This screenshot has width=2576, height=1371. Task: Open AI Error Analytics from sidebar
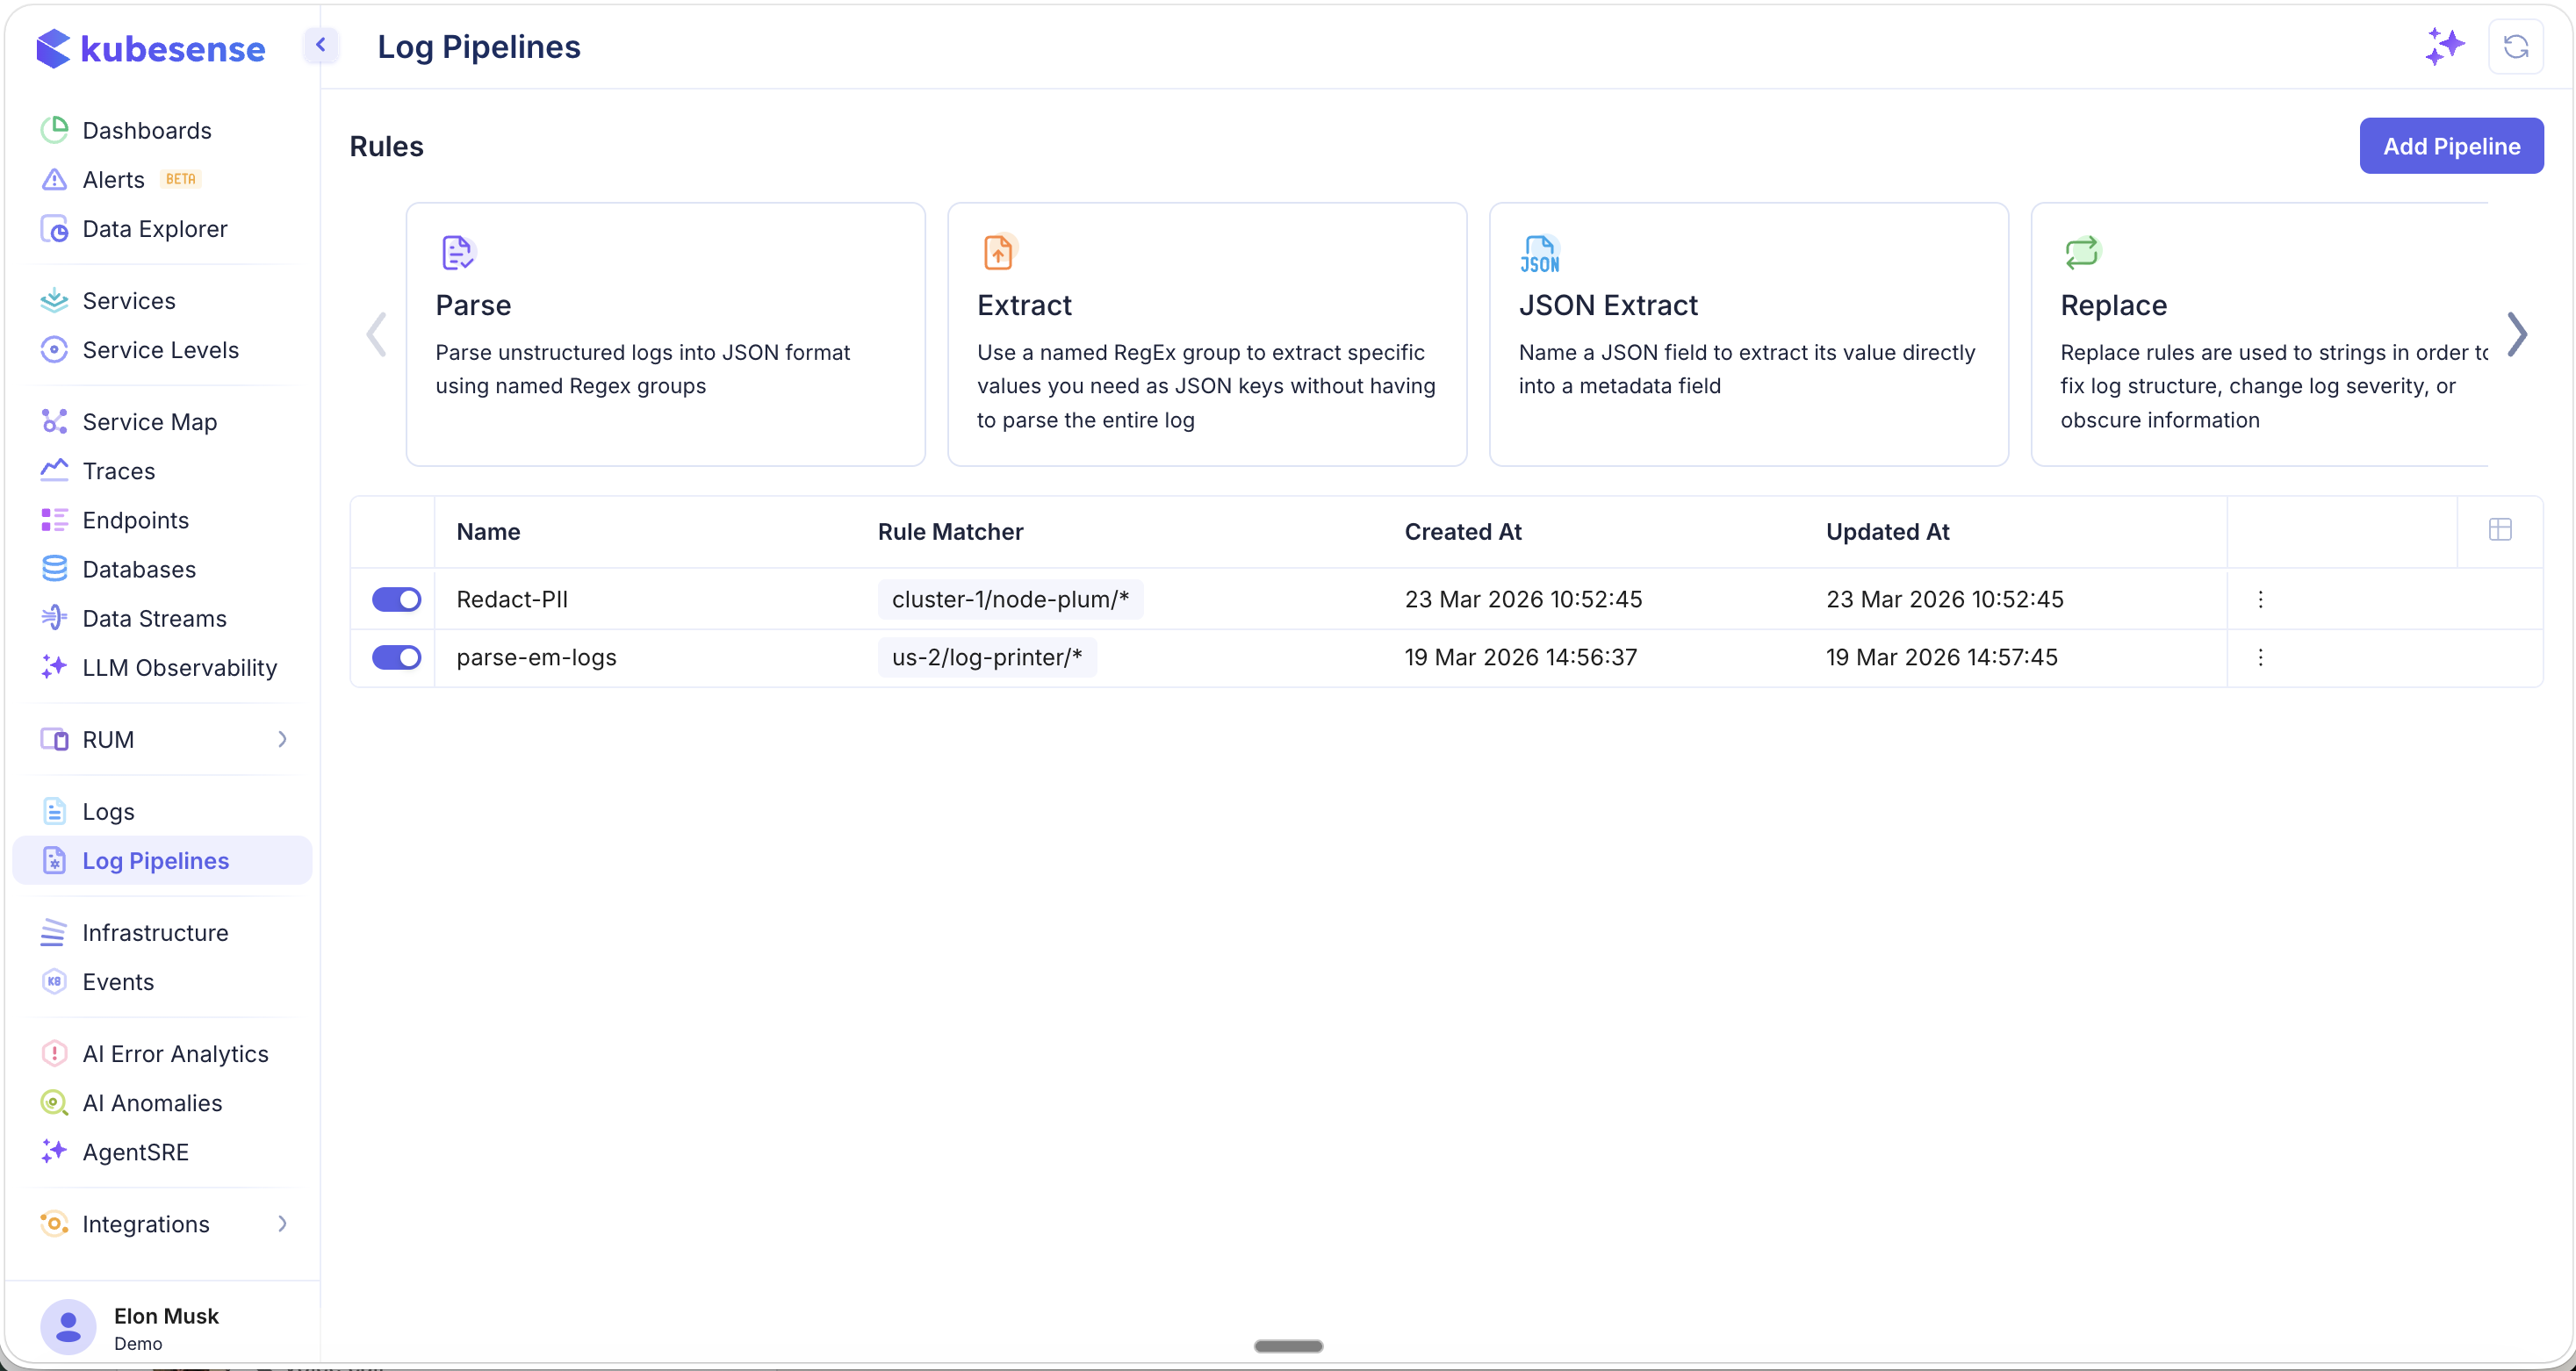pos(175,1053)
